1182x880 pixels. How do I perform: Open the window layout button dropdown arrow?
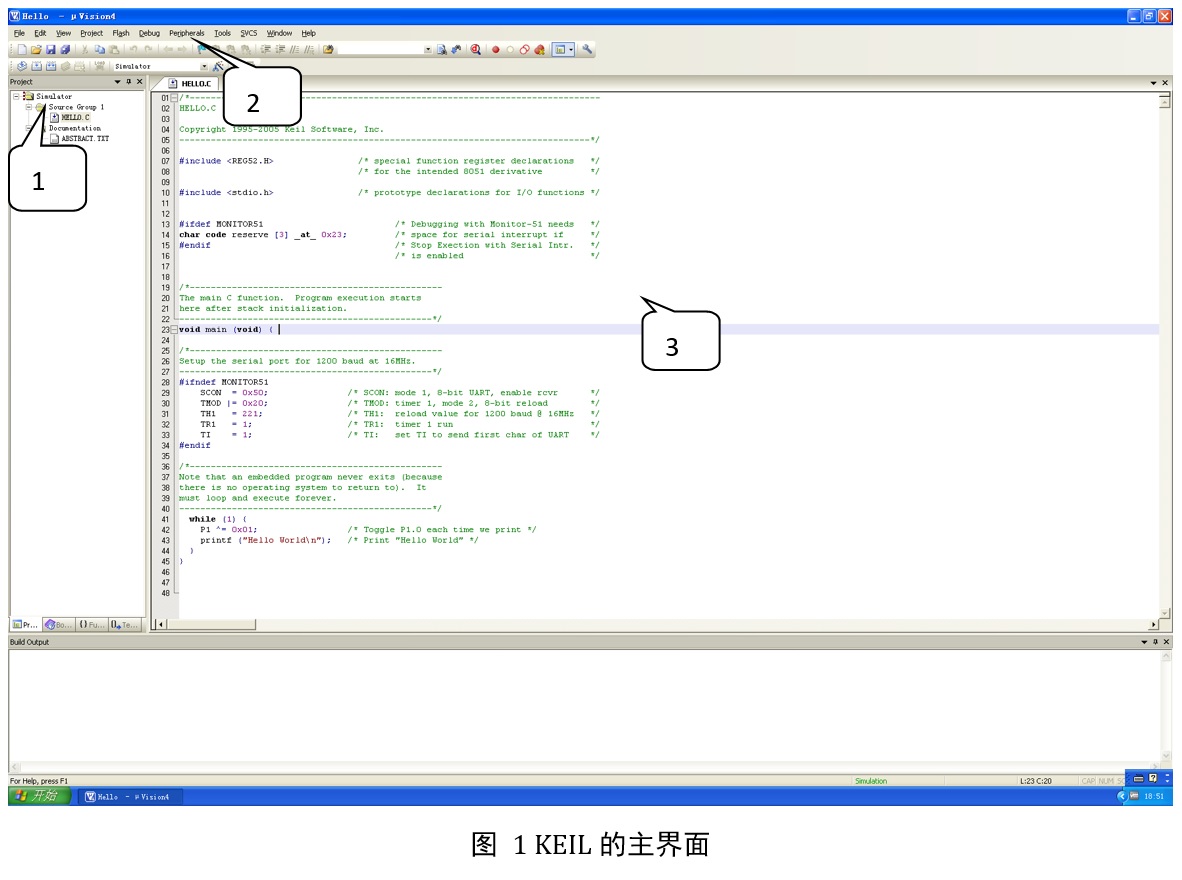571,50
